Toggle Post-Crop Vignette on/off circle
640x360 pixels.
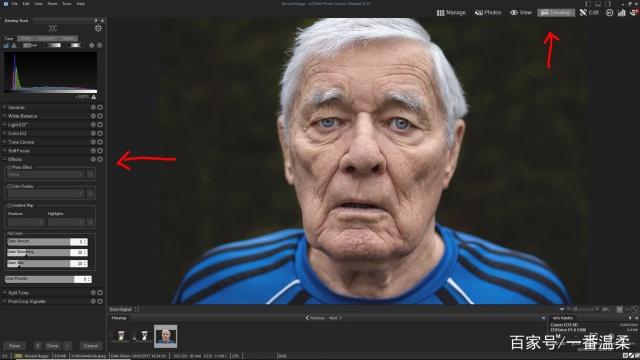click(100, 301)
